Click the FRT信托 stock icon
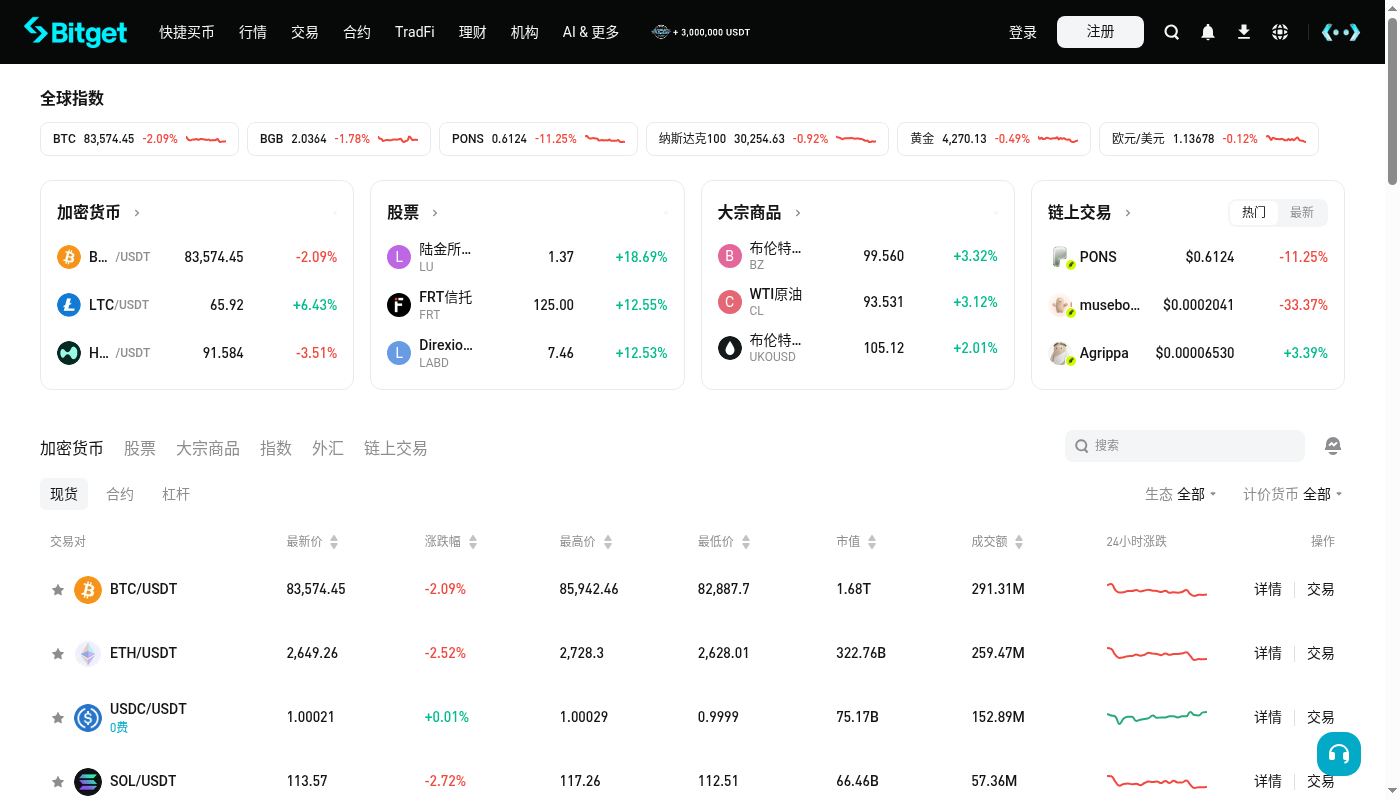 pos(399,305)
